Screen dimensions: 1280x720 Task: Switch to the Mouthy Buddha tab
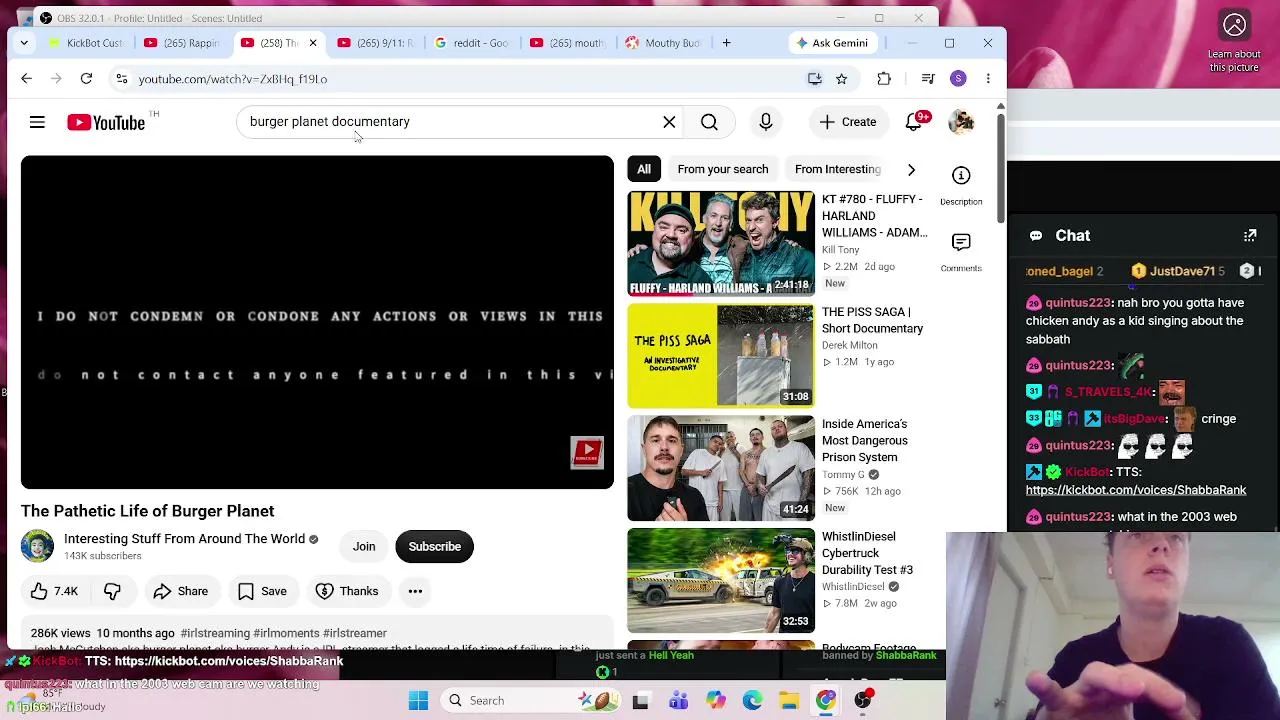665,43
